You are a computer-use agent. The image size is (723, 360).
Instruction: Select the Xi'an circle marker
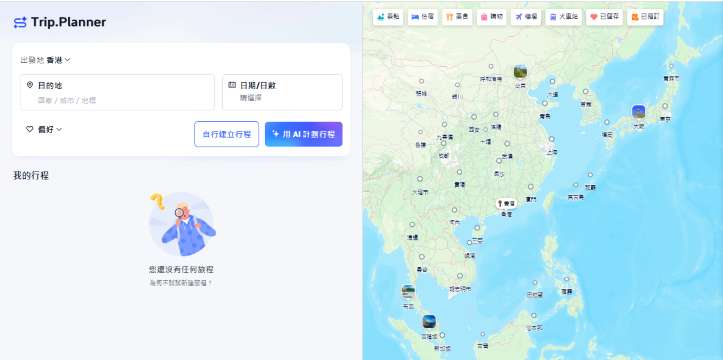coord(474,117)
